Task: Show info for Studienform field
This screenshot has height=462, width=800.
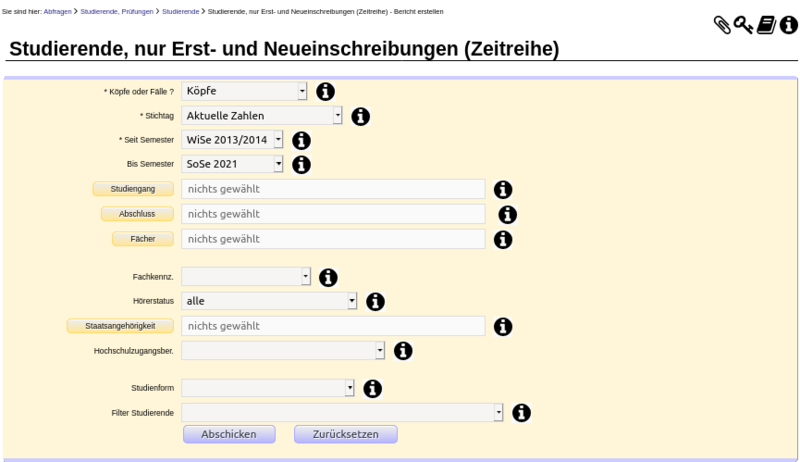Action: click(x=372, y=389)
